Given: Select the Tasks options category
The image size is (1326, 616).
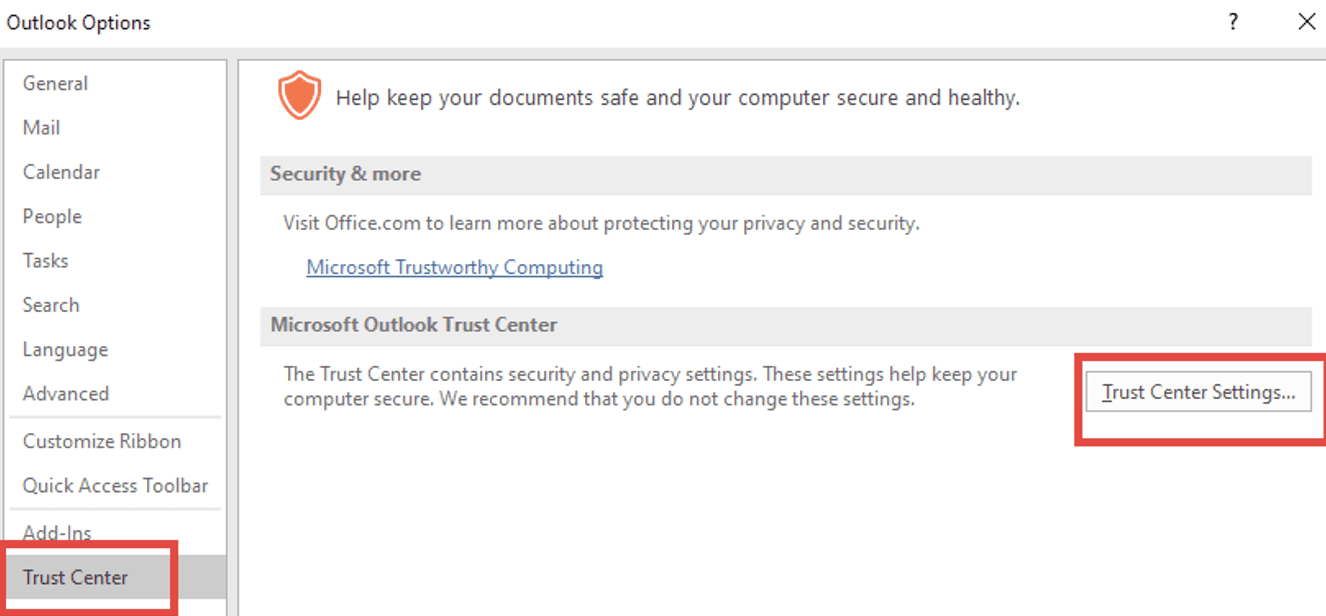Looking at the screenshot, I should pyautogui.click(x=46, y=261).
